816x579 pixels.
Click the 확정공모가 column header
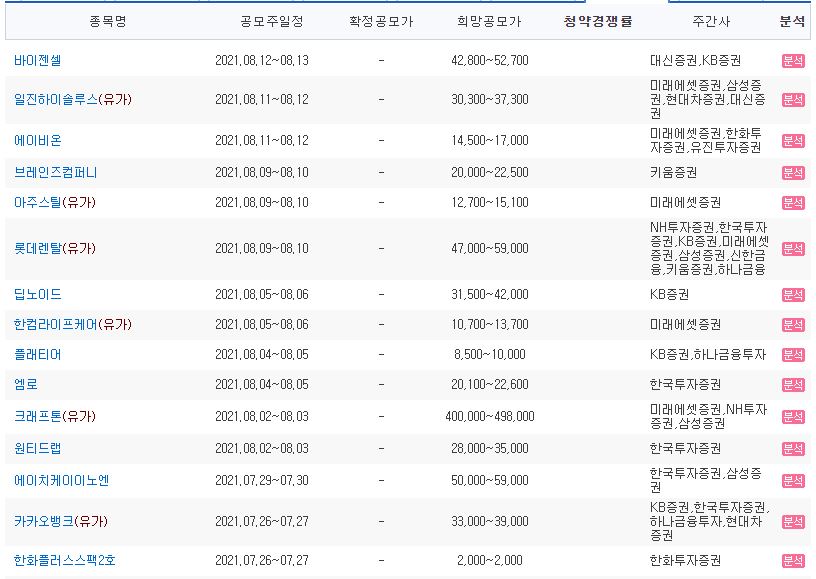pyautogui.click(x=381, y=21)
